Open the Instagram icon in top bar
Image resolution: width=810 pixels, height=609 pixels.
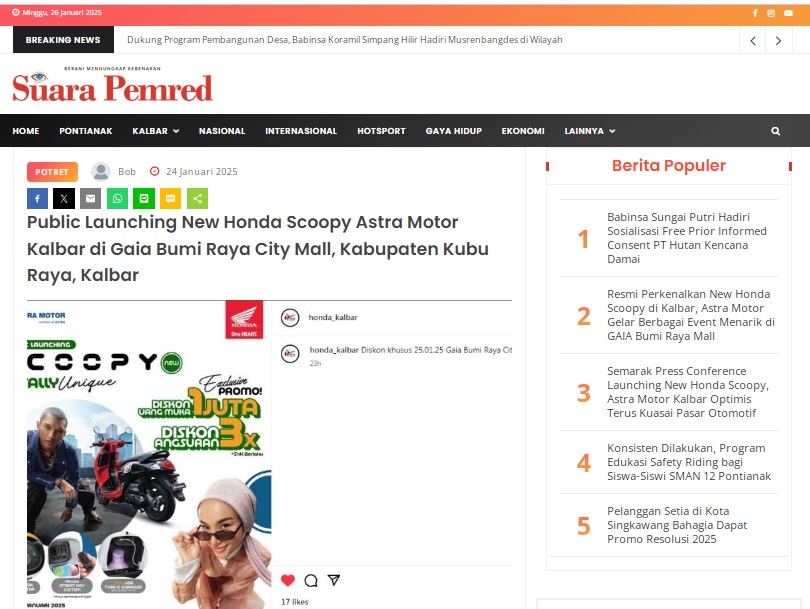(x=771, y=13)
